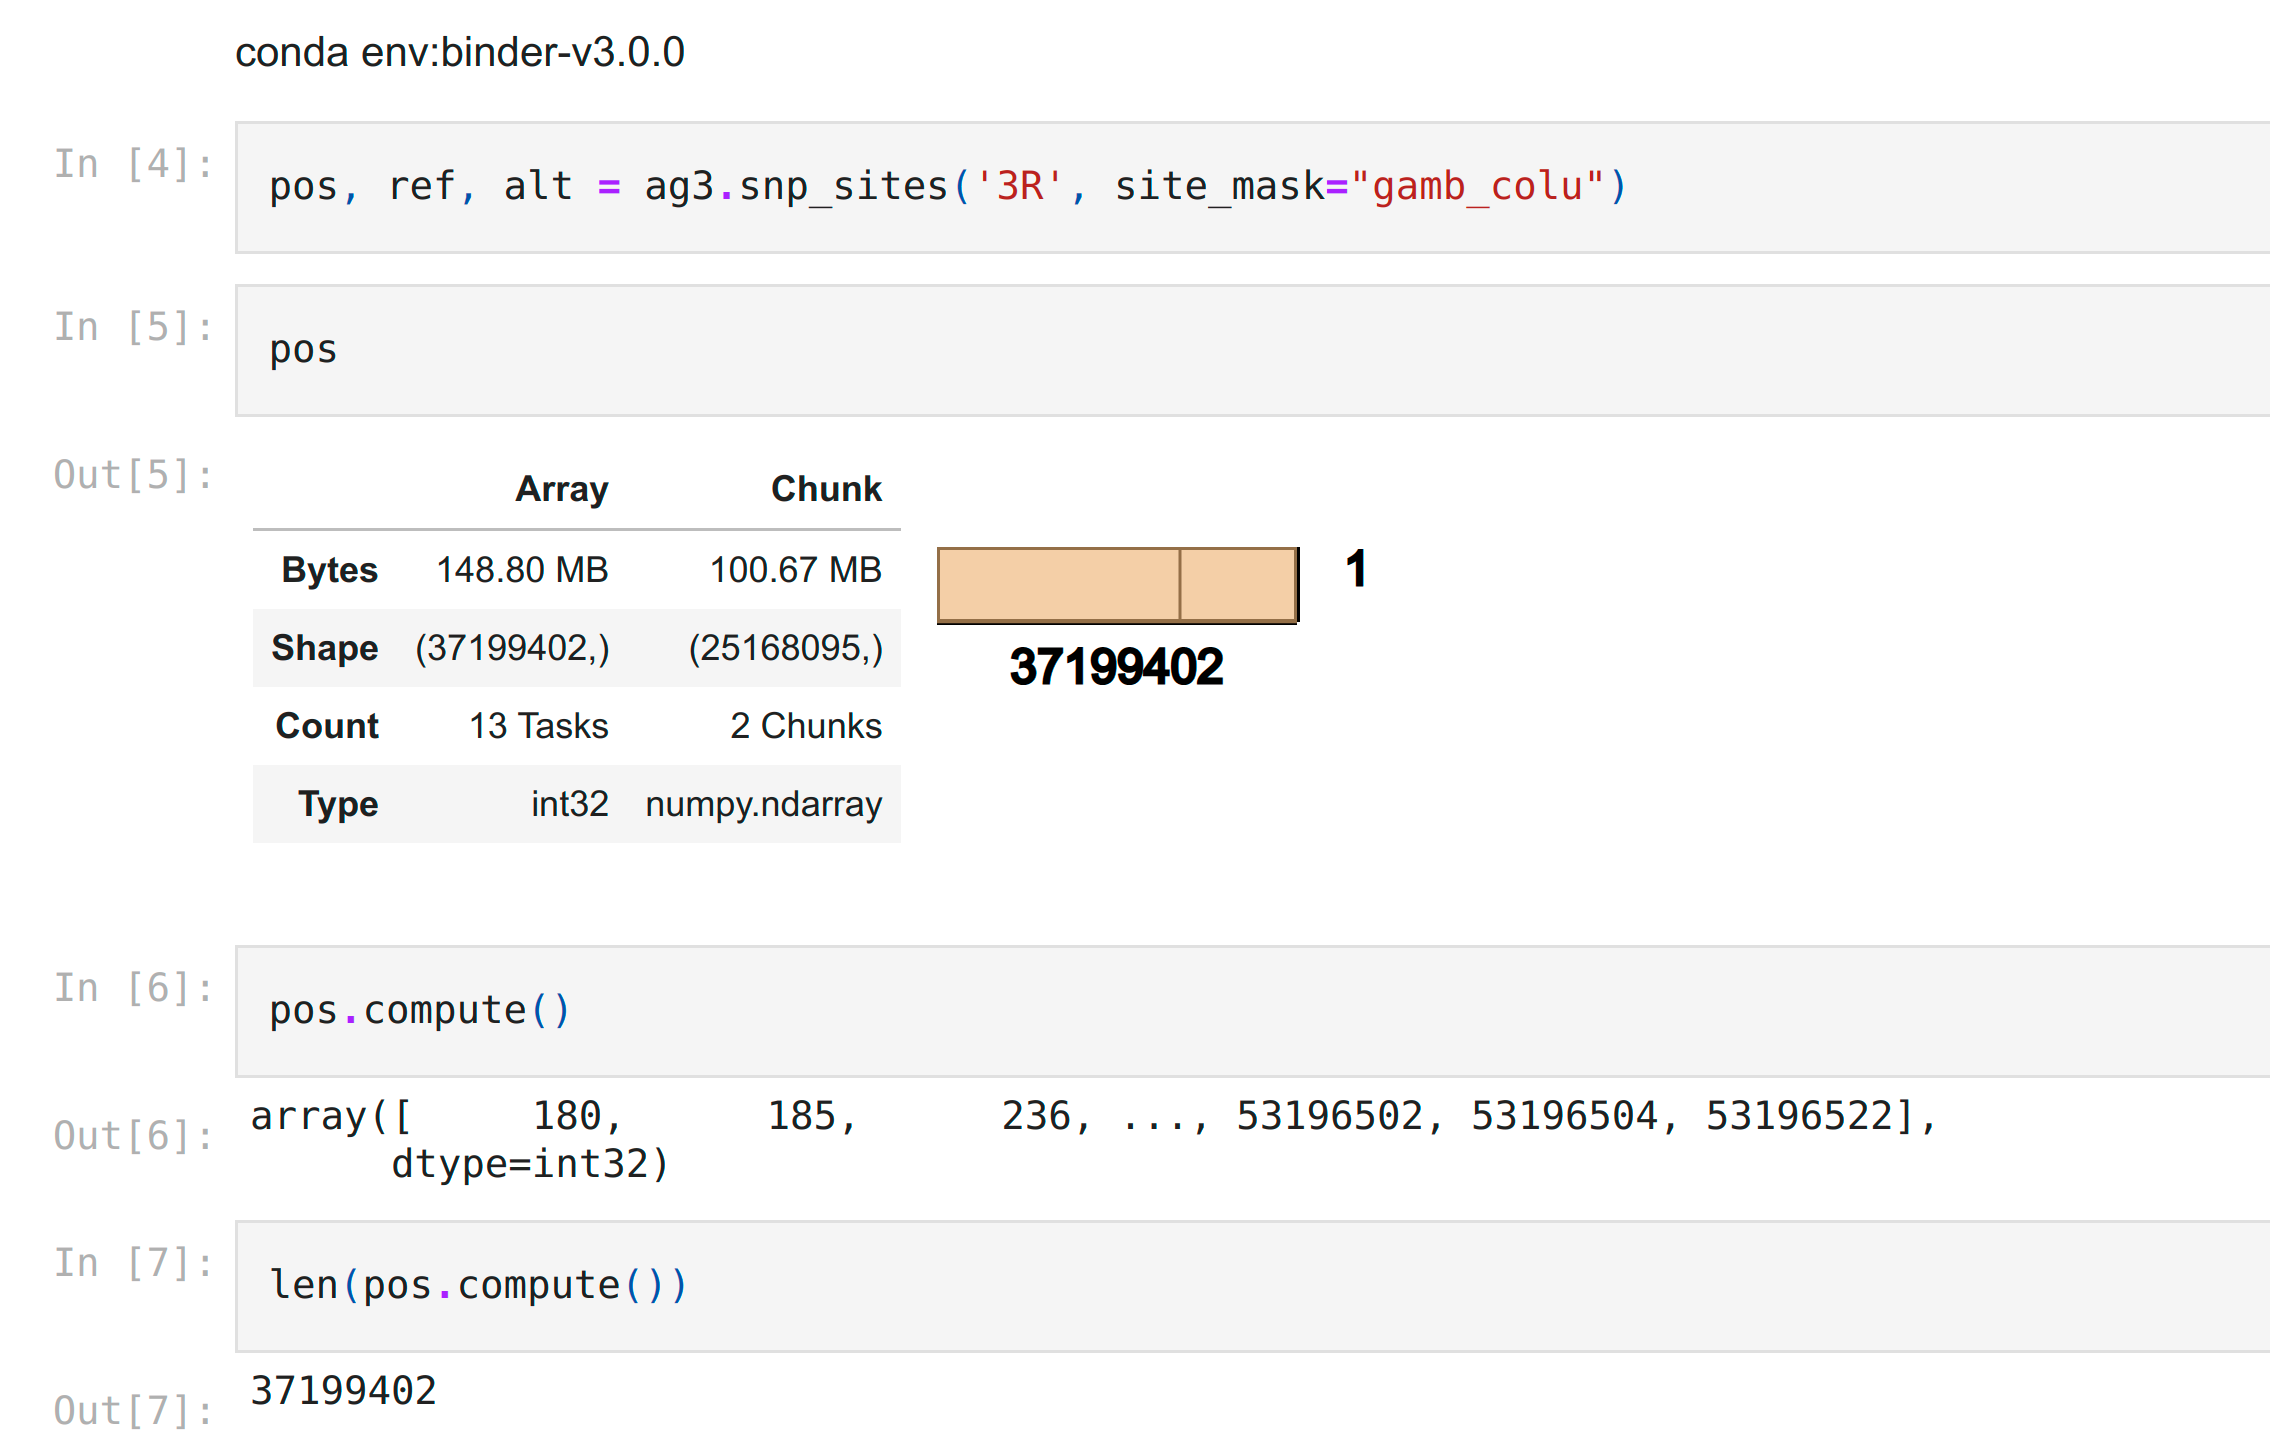This screenshot has width=2270, height=1452.
Task: Click the Out[5] prompt label
Action: (x=130, y=474)
